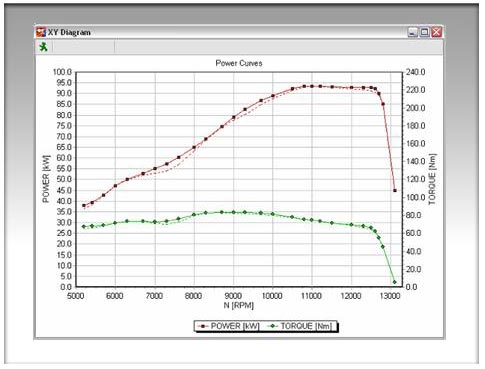The width and height of the screenshot is (485, 369).
Task: Minimize the XY Diagram window
Action: (x=412, y=32)
